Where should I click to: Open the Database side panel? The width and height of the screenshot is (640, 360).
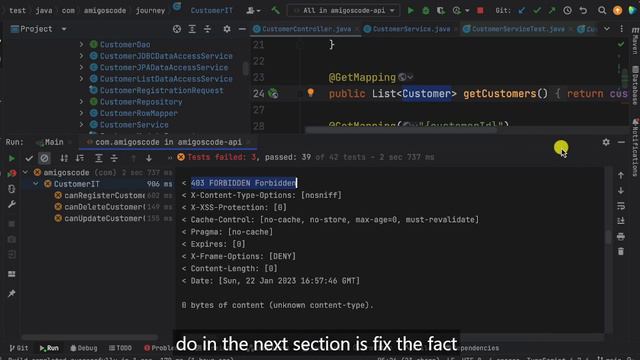[x=635, y=87]
